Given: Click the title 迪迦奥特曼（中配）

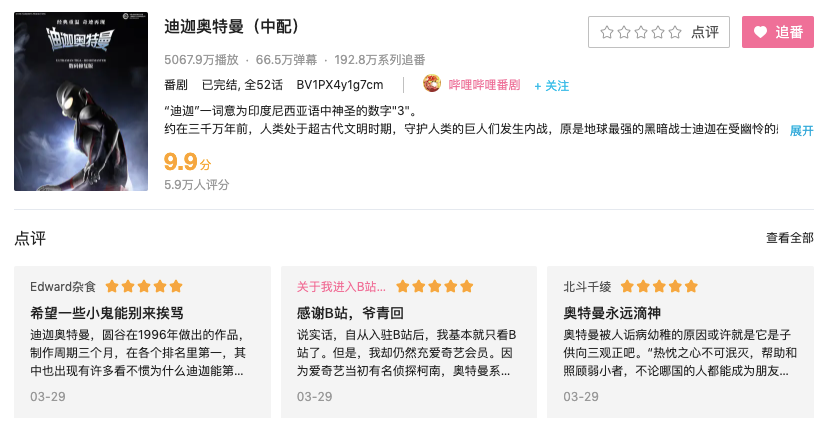Looking at the screenshot, I should 232,26.
